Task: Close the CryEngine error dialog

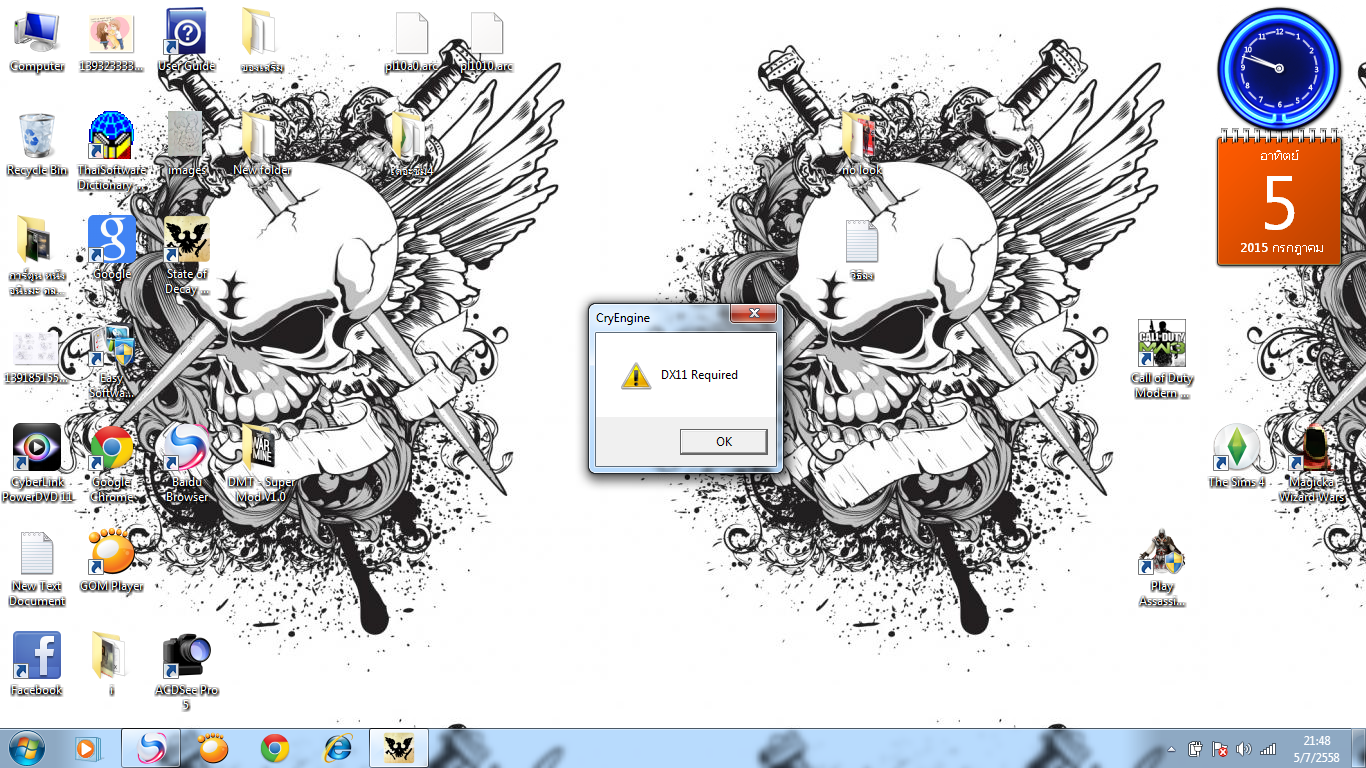Action: (752, 315)
